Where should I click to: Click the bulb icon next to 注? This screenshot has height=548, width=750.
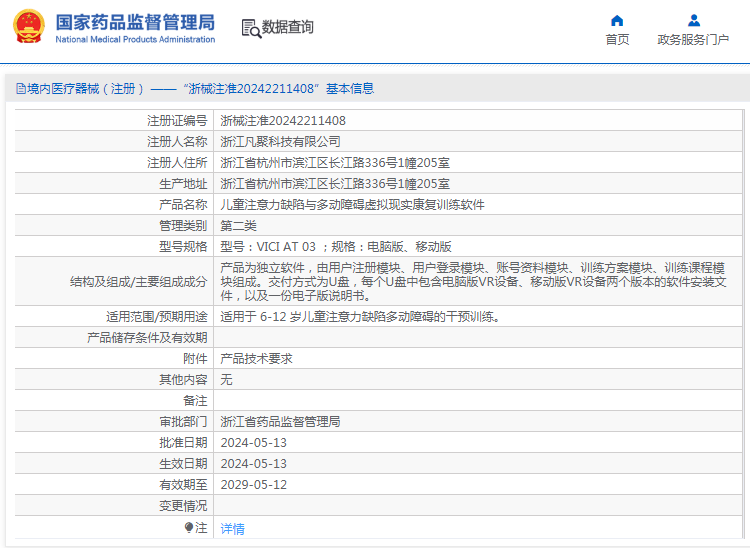coord(189,527)
